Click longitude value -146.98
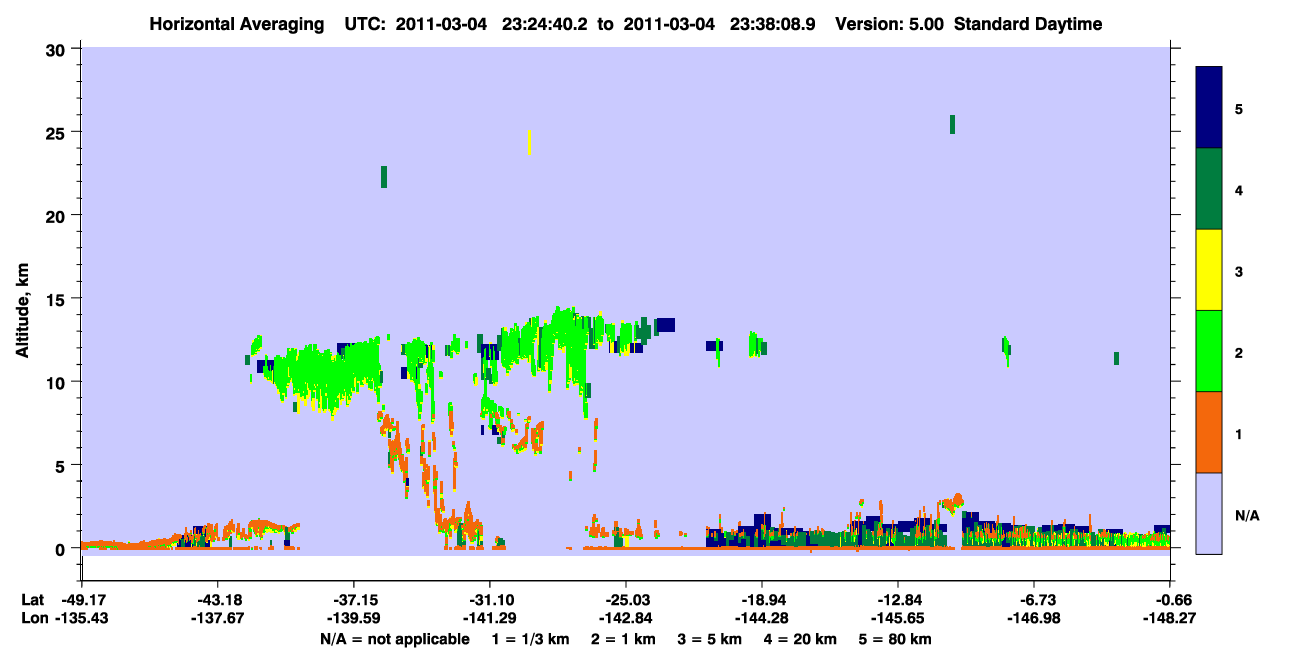Viewport: 1300px width, 667px height. tap(1034, 619)
